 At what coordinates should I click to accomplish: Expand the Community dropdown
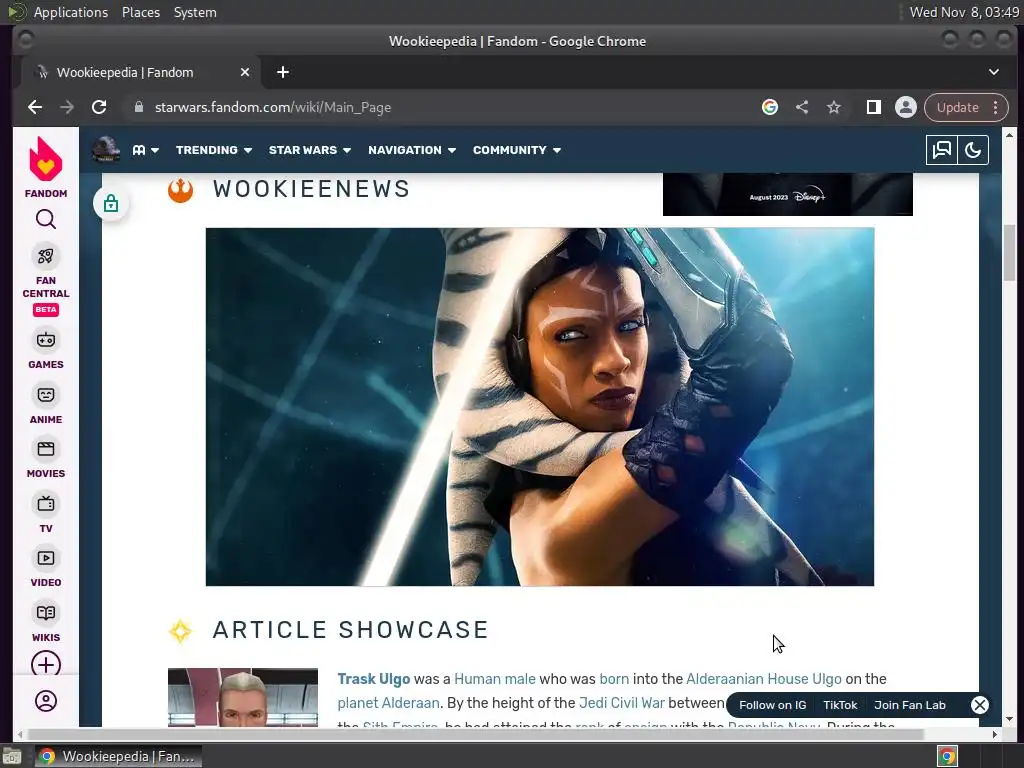click(517, 150)
